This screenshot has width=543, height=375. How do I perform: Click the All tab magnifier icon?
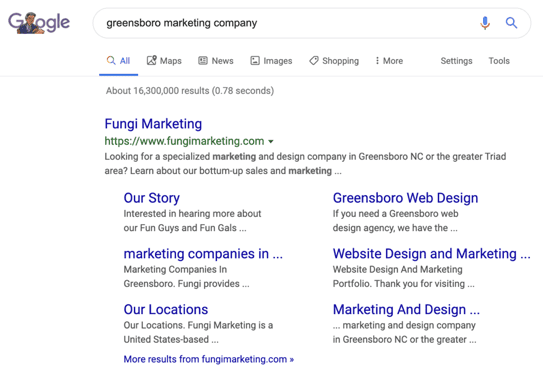(x=111, y=61)
